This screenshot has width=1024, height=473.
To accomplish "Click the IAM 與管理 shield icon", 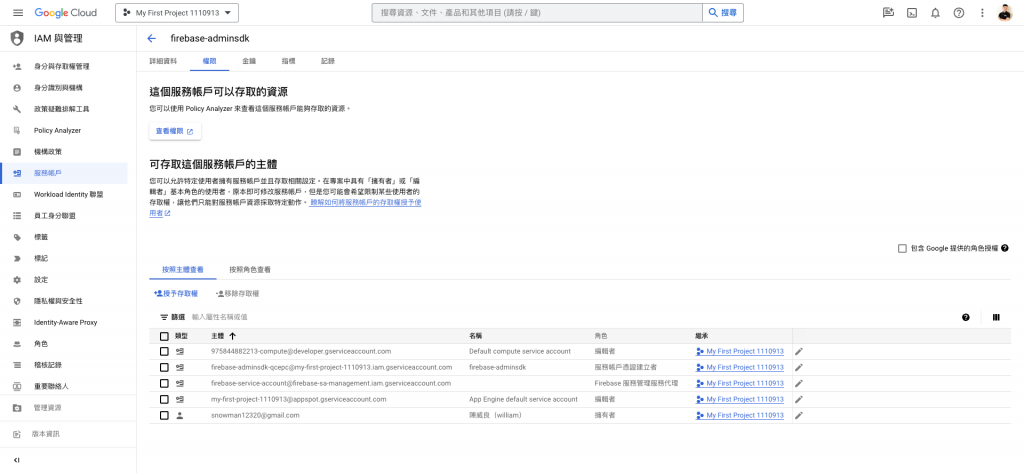I will click(17, 39).
